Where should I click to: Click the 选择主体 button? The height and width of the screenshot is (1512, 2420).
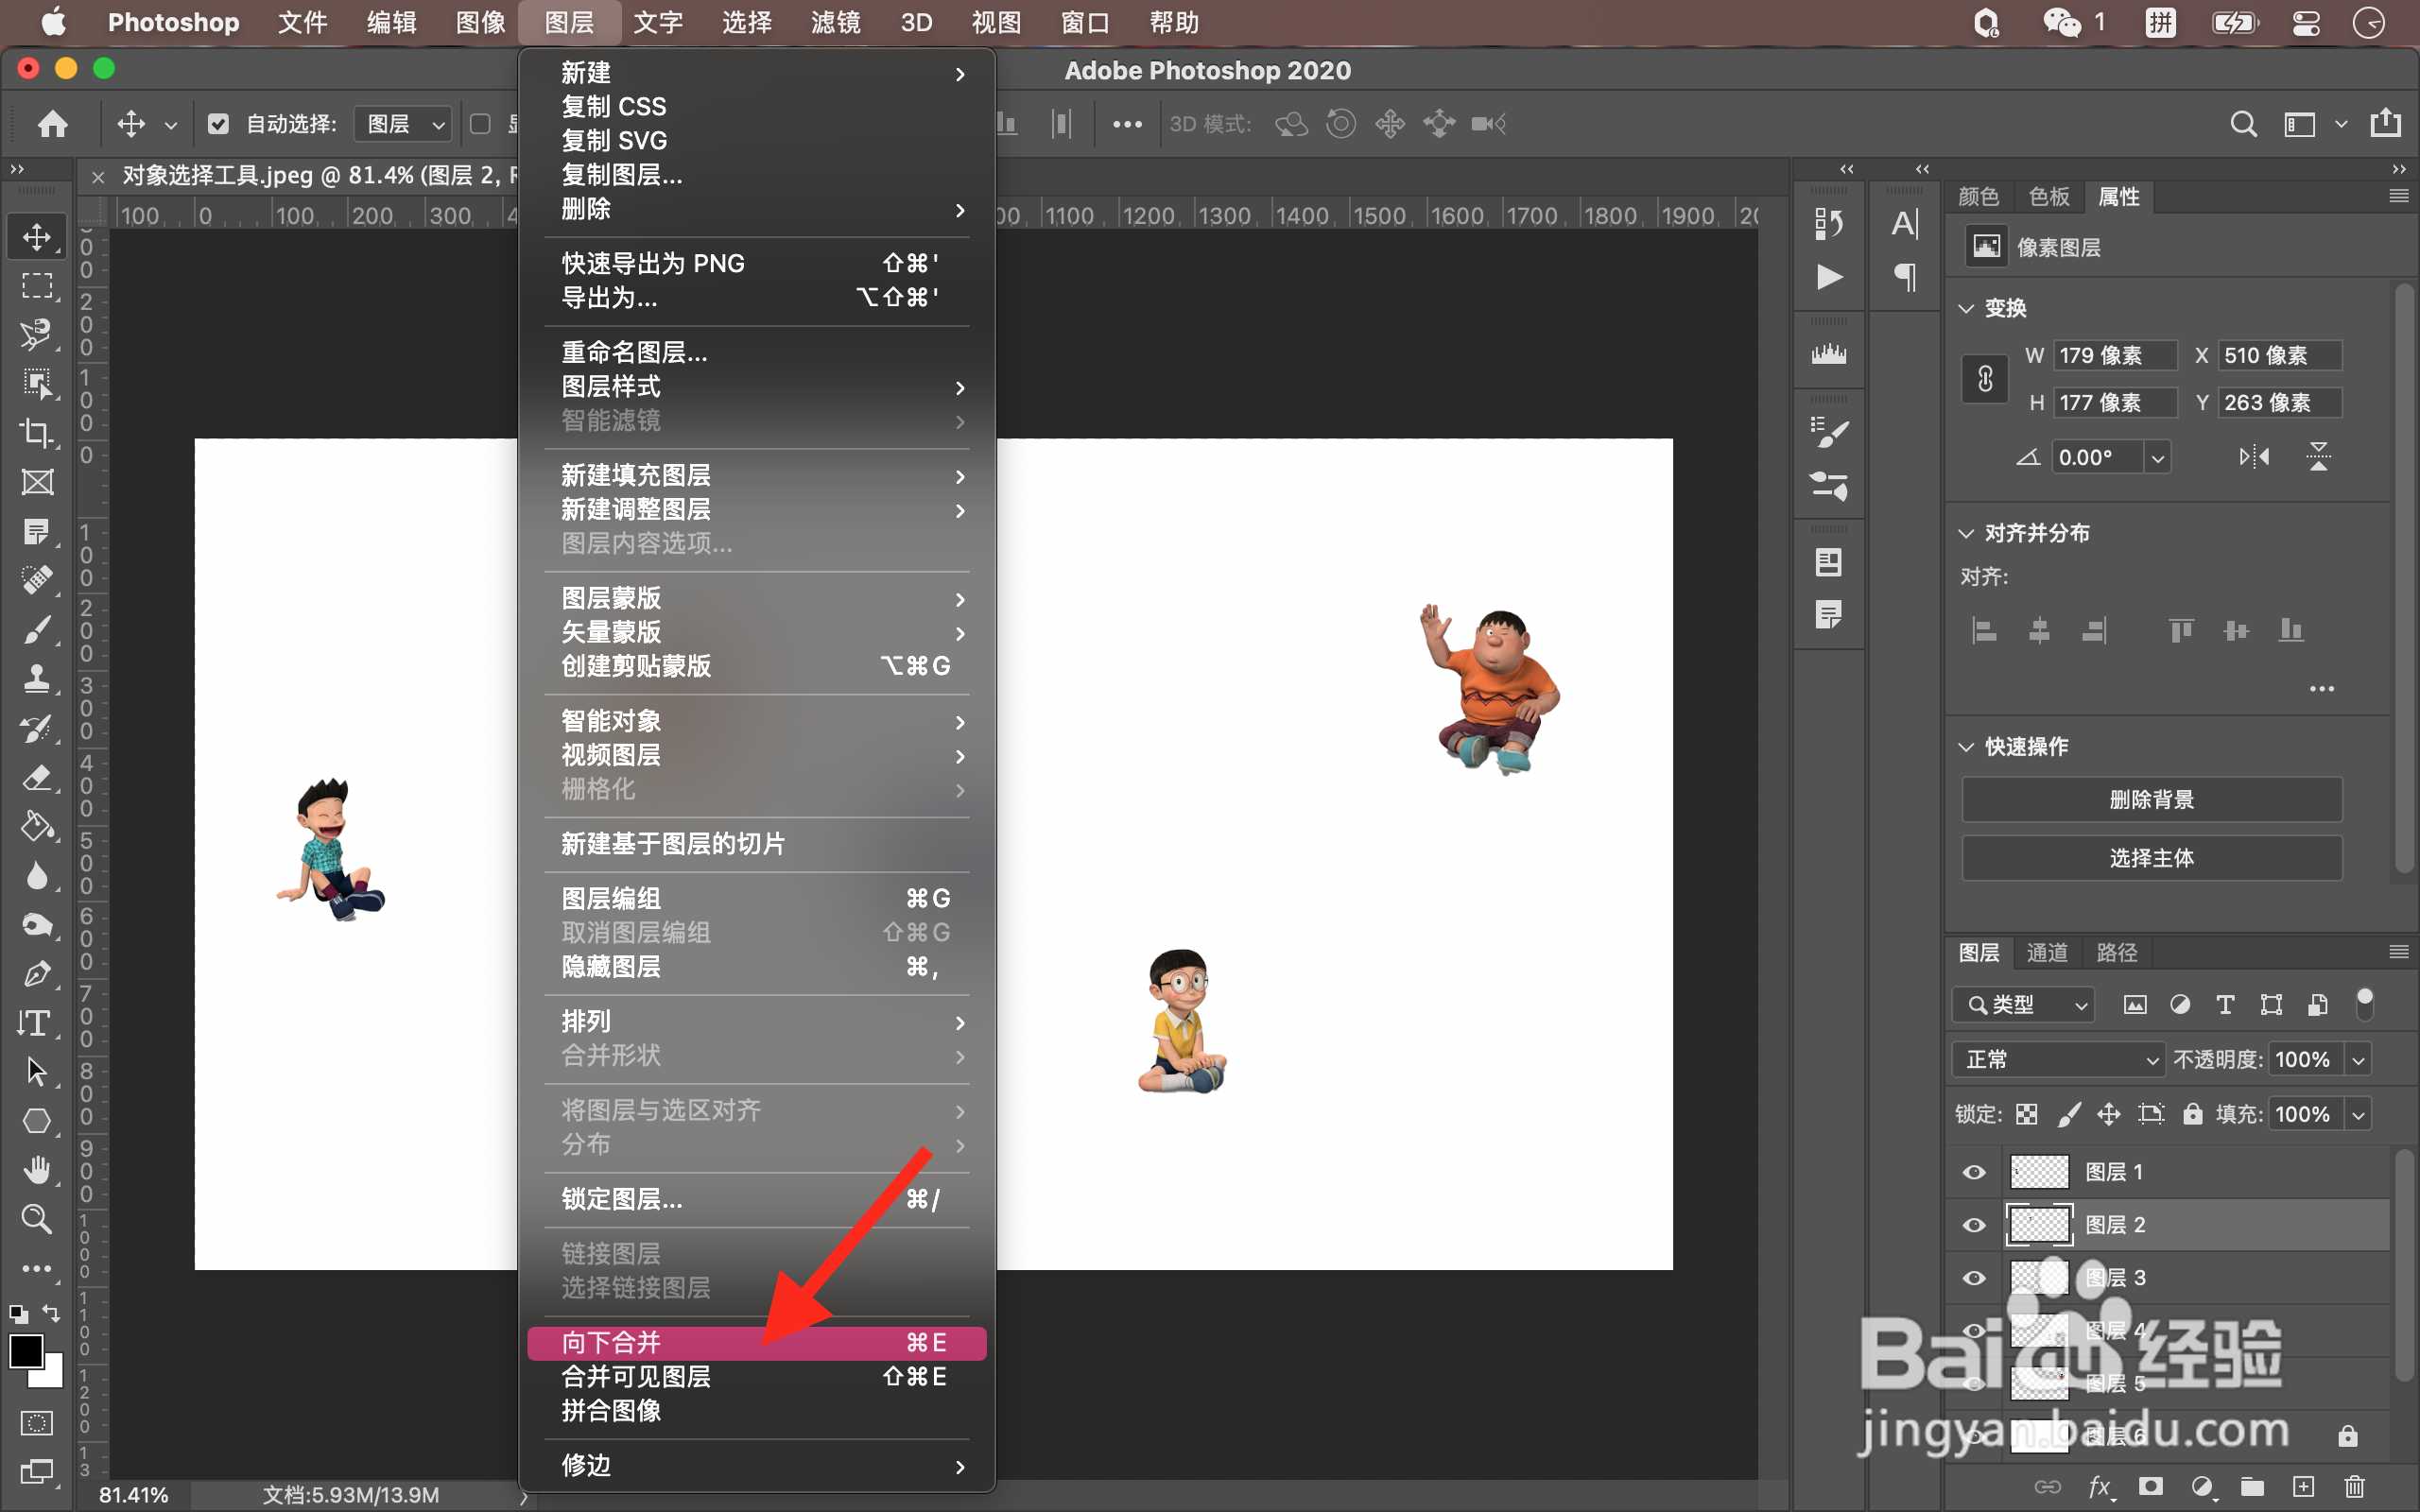[x=2151, y=858]
